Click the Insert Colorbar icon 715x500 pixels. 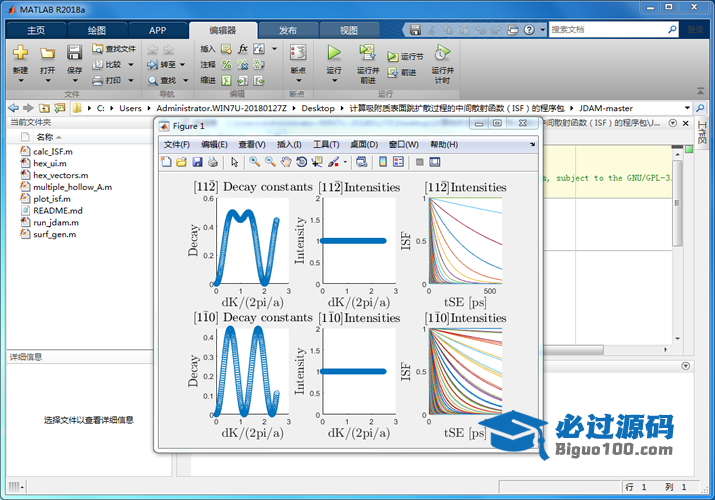(x=383, y=162)
